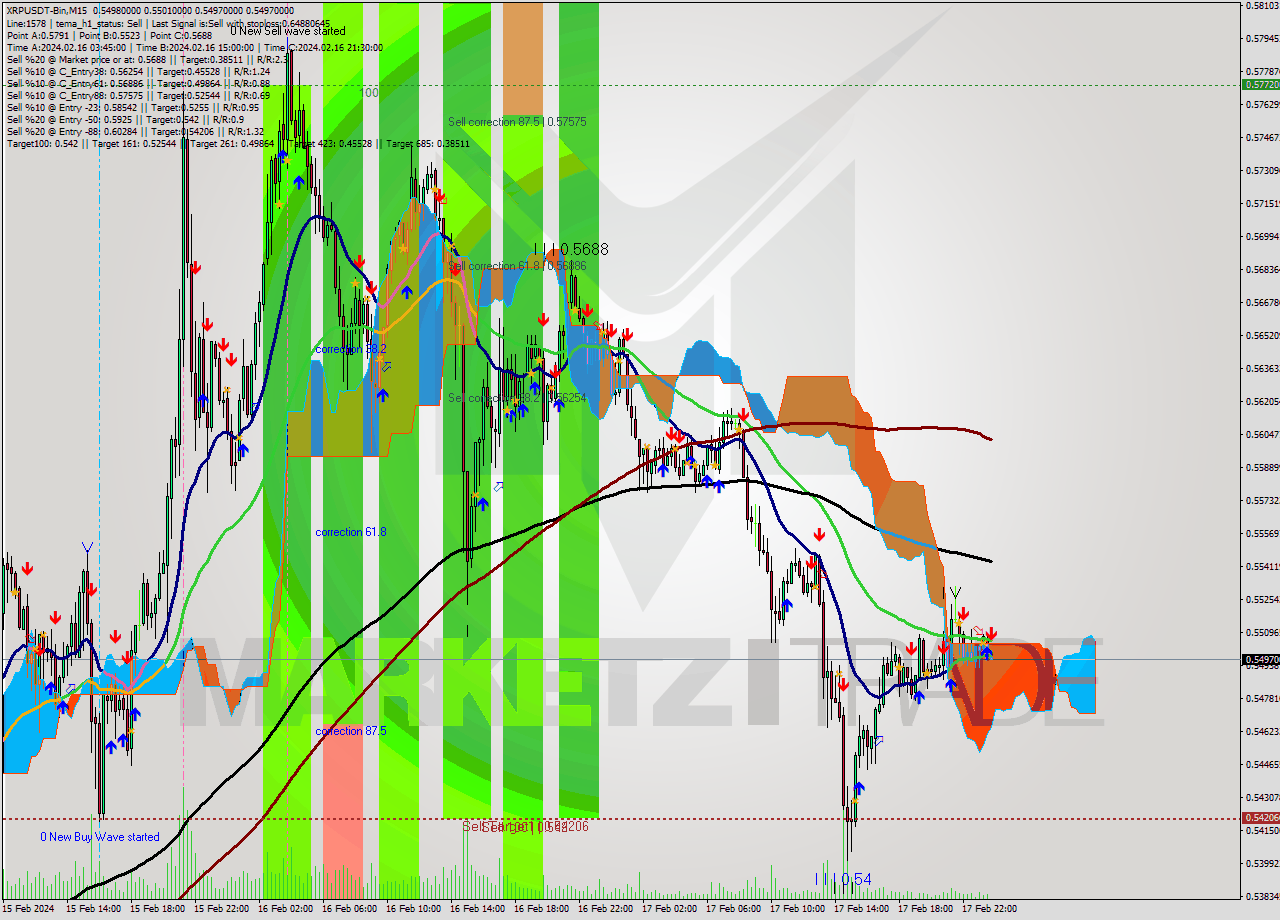Select 'Sell correction 87.5 | 0.57575' label
1280x920 pixels.
click(517, 122)
